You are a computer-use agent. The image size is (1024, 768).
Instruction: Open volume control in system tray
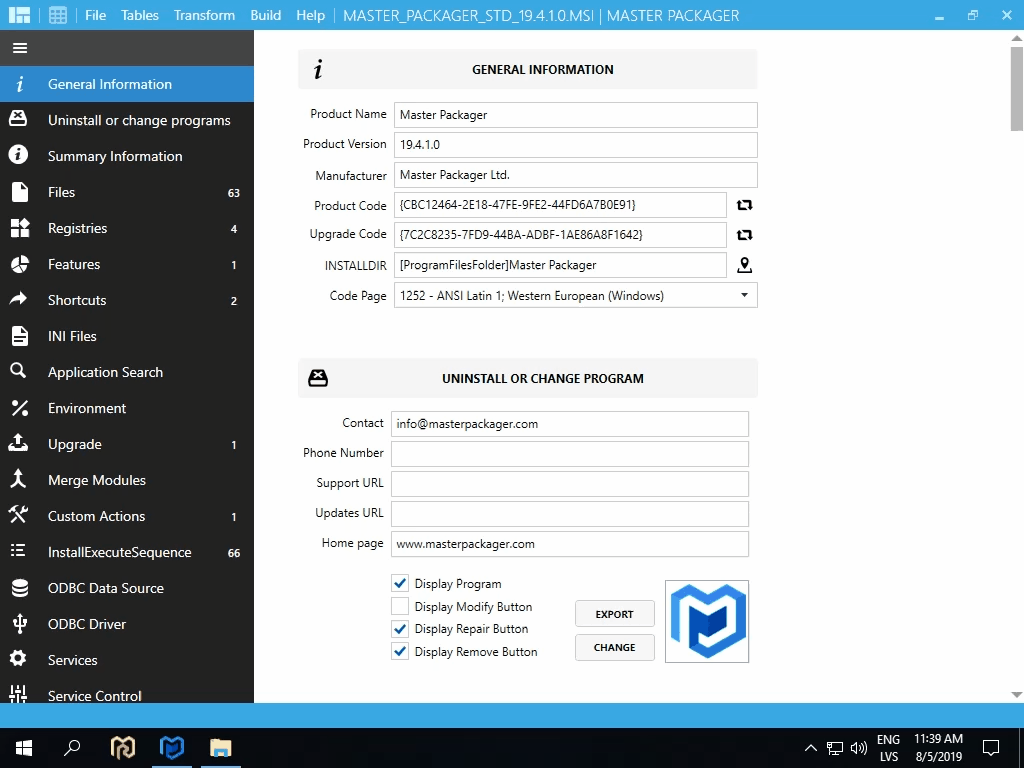coord(858,748)
